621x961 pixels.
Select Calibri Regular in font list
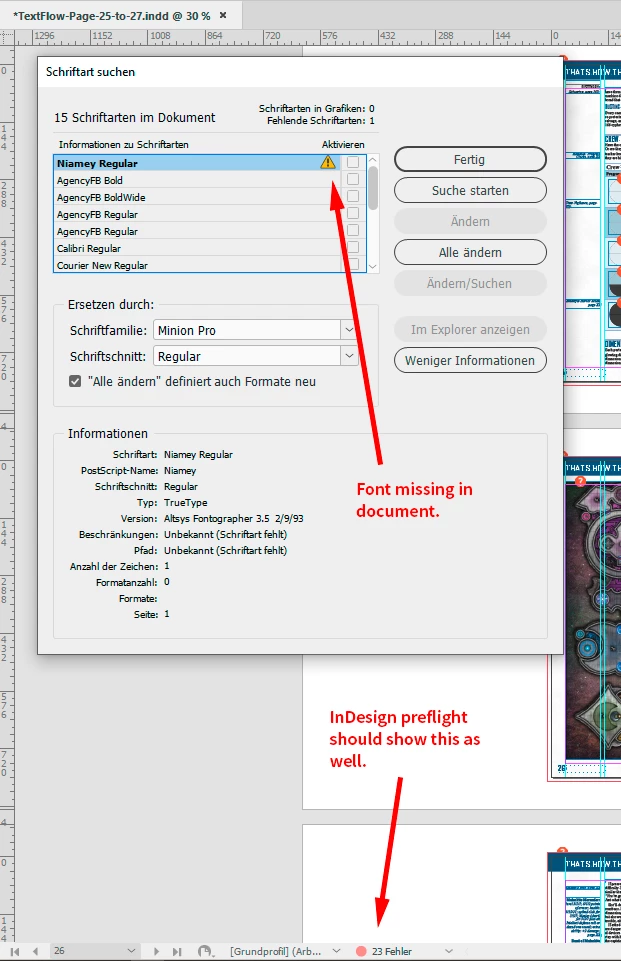tap(197, 248)
